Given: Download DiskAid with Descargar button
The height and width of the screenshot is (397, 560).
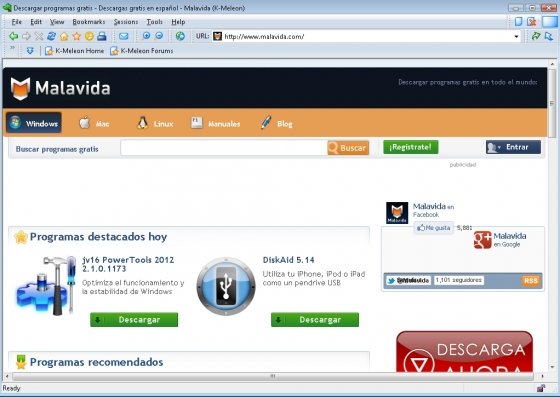Looking at the screenshot, I should 315,320.
